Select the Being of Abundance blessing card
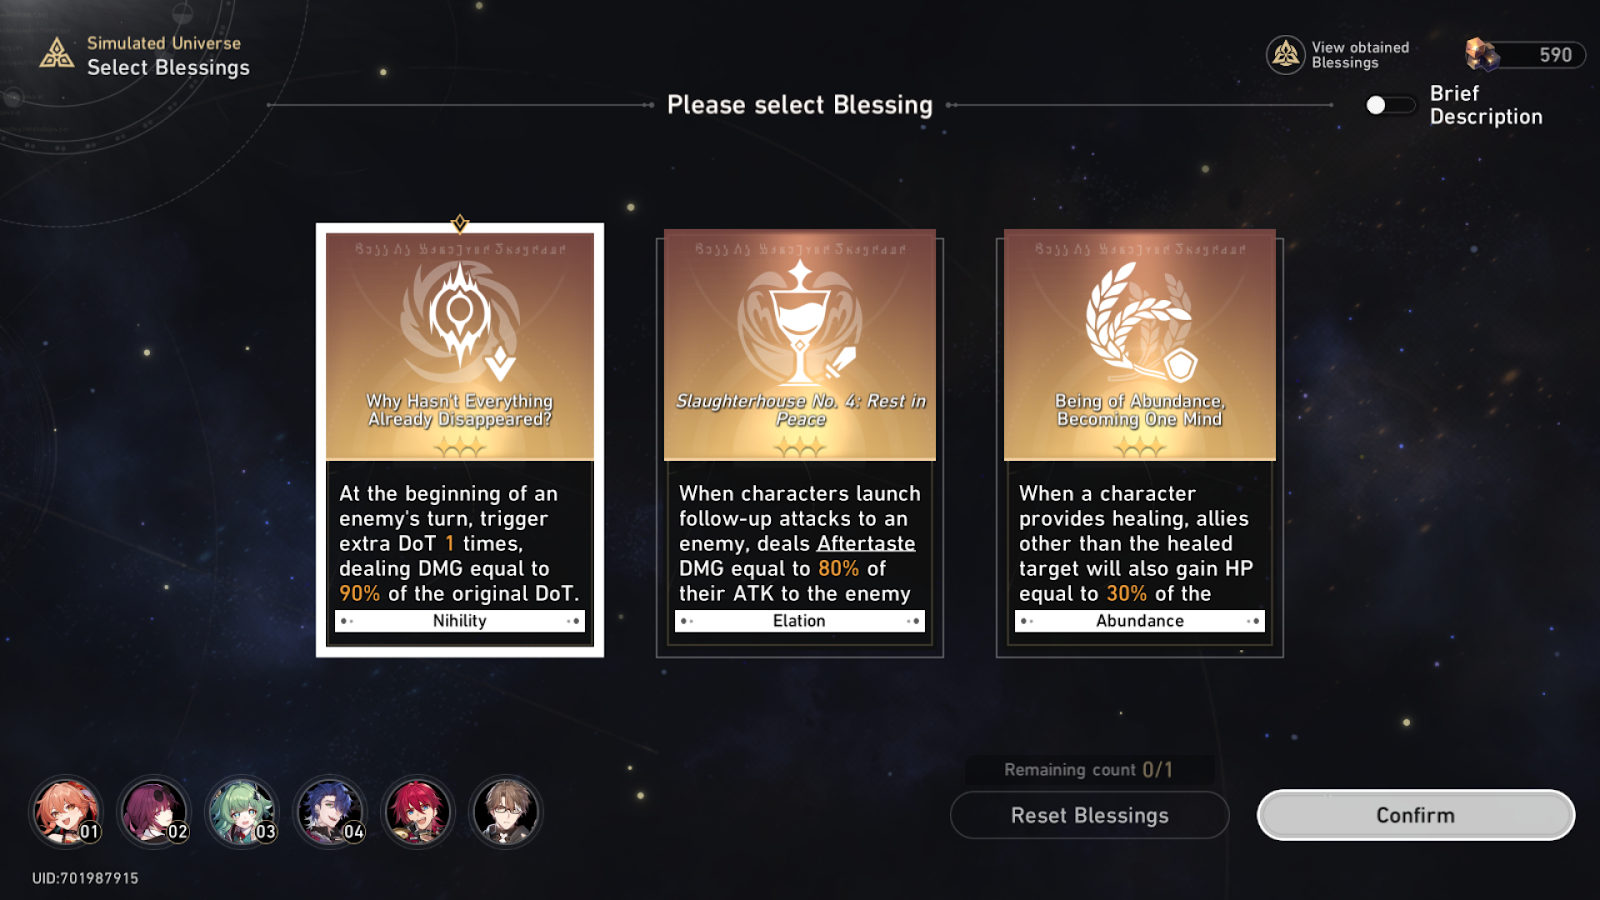1600x900 pixels. [x=1140, y=442]
